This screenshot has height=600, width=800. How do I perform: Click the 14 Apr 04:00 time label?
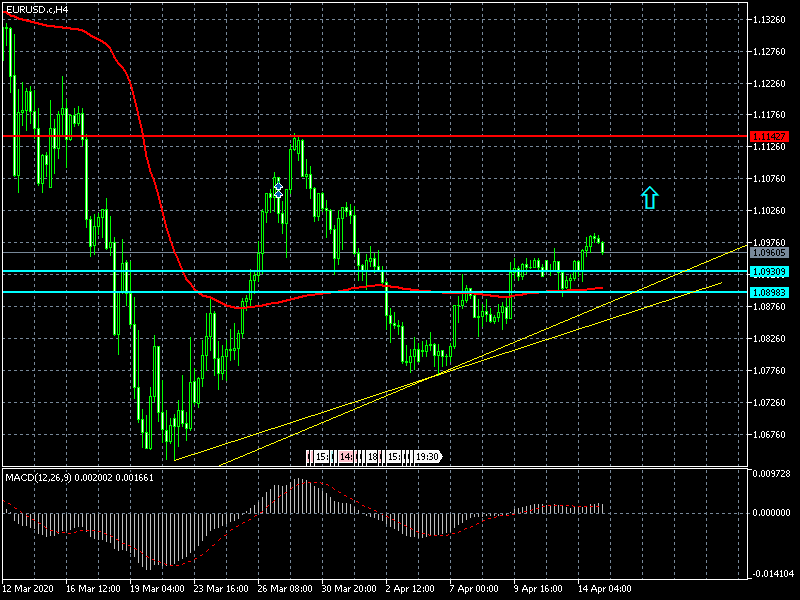click(605, 589)
